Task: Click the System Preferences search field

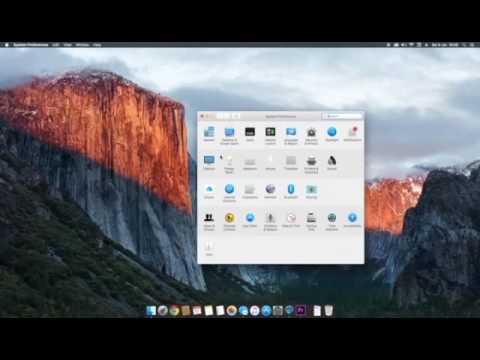Action: 342,116
